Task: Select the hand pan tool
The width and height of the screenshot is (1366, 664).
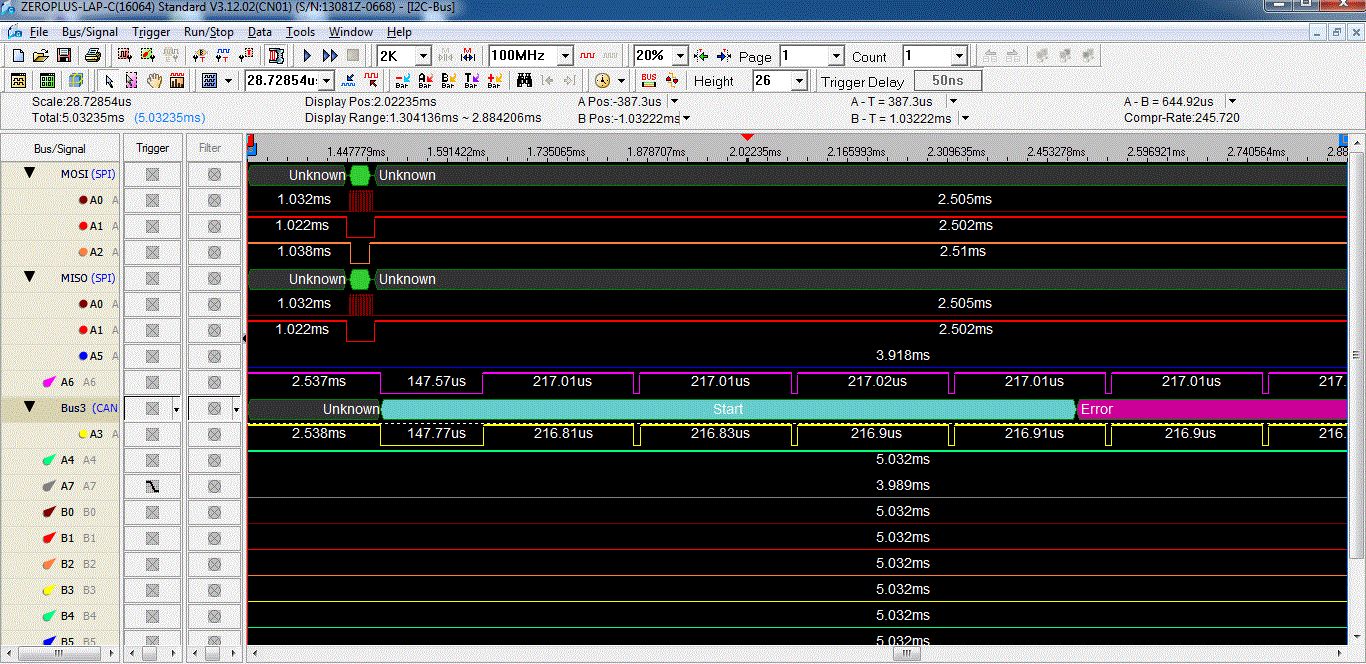Action: (154, 81)
